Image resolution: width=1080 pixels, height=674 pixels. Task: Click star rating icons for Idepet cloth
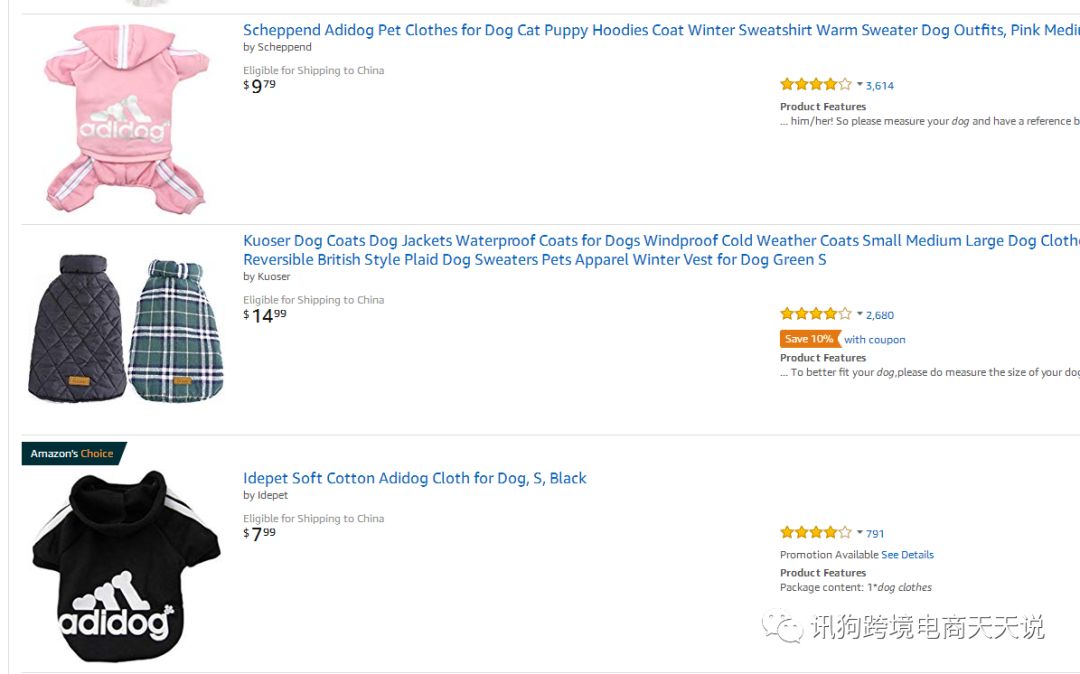click(815, 532)
